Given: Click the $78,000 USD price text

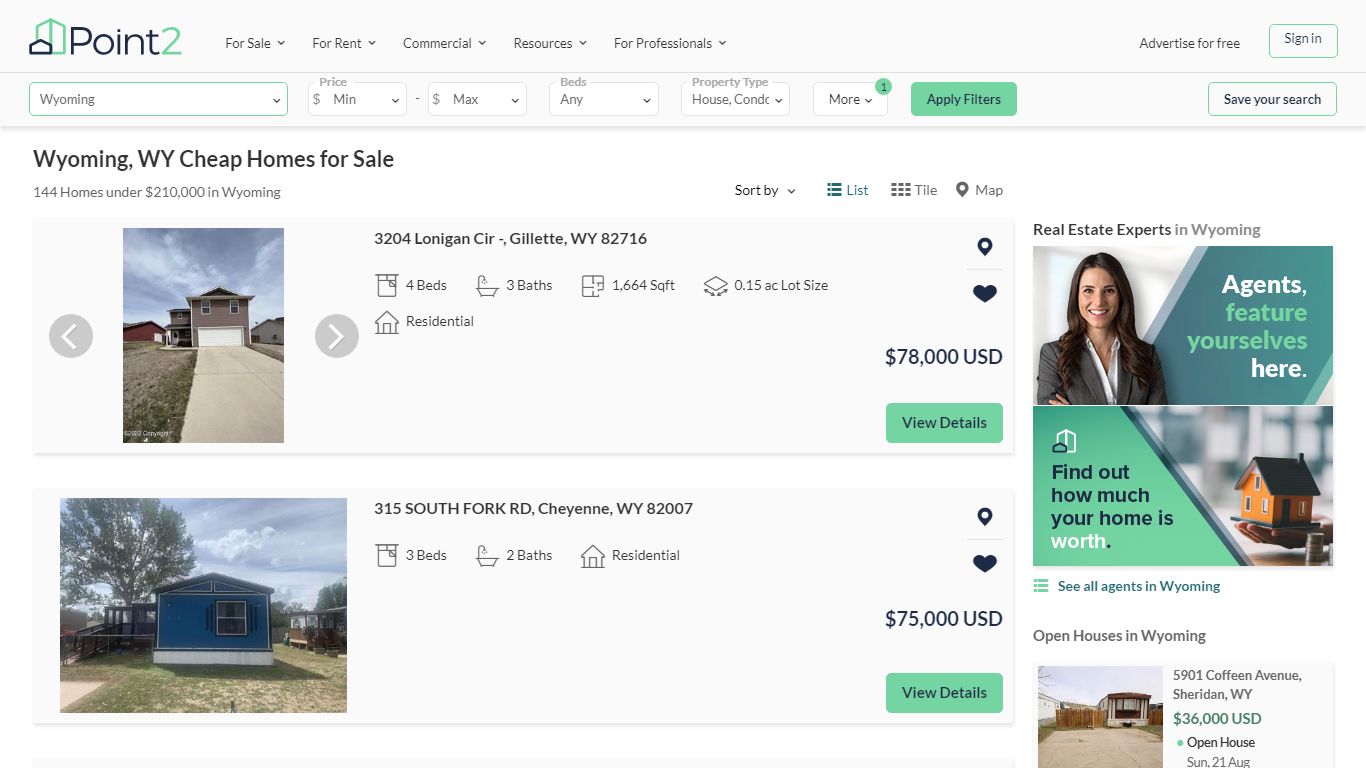Looking at the screenshot, I should pyautogui.click(x=943, y=357).
